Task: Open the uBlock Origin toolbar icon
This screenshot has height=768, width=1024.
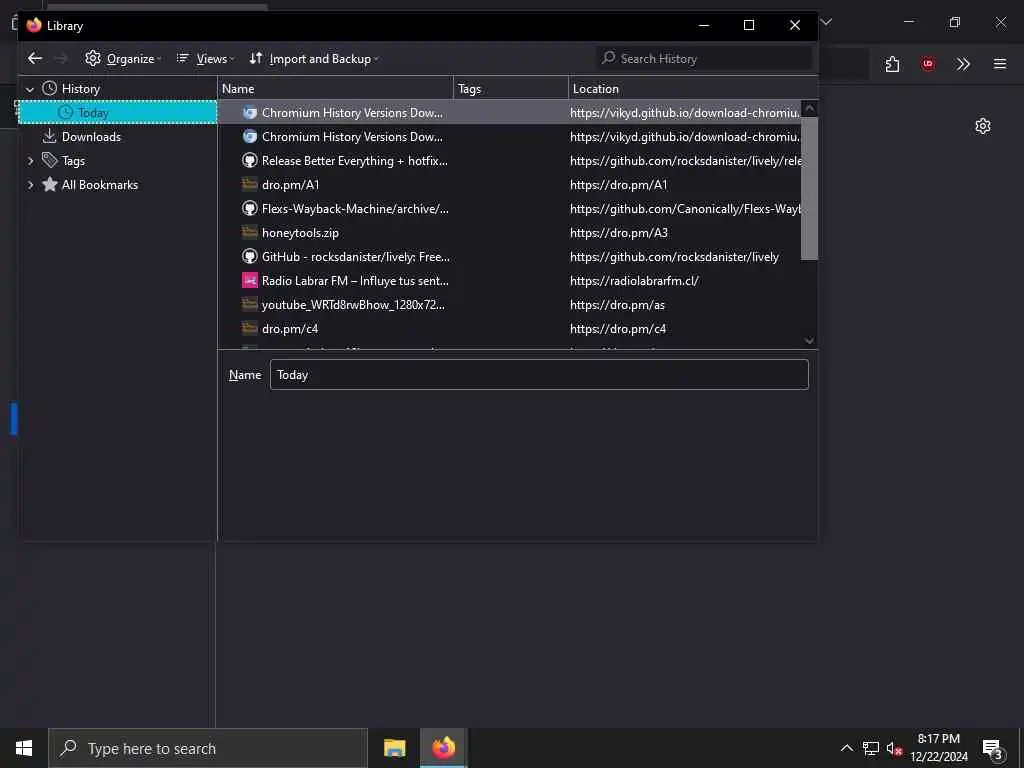Action: [927, 64]
